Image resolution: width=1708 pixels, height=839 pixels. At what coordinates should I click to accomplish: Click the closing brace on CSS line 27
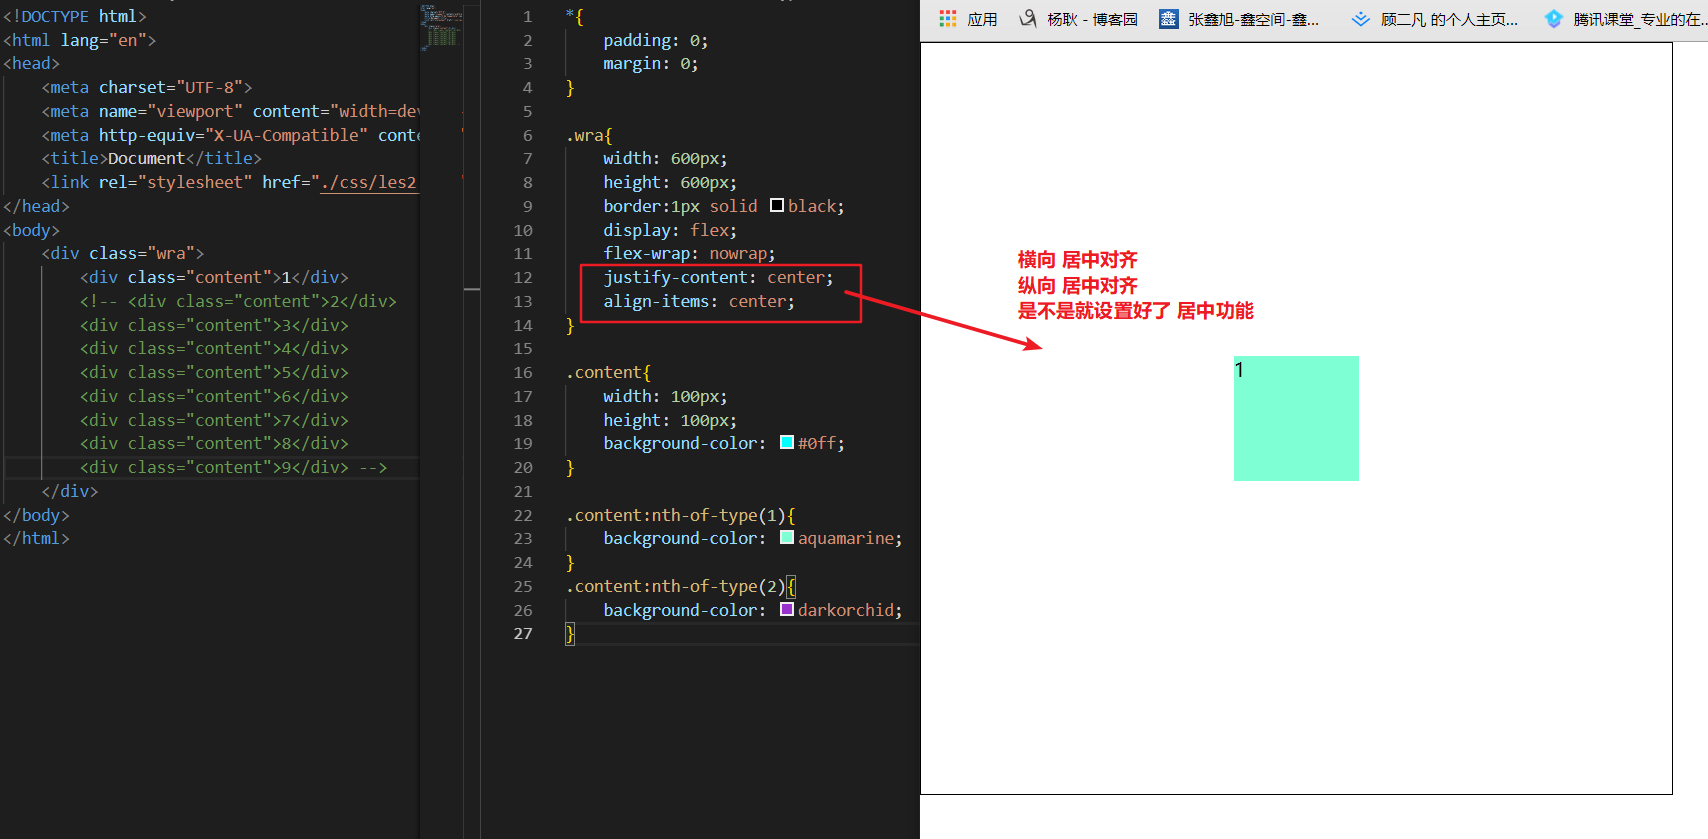pyautogui.click(x=570, y=633)
